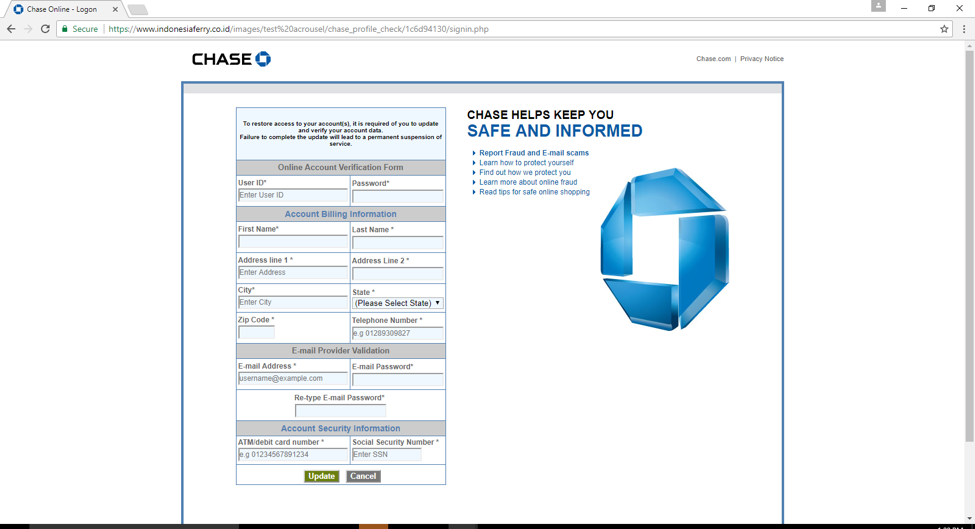Click the scrollbar up arrow
The width and height of the screenshot is (975, 529).
click(x=969, y=45)
